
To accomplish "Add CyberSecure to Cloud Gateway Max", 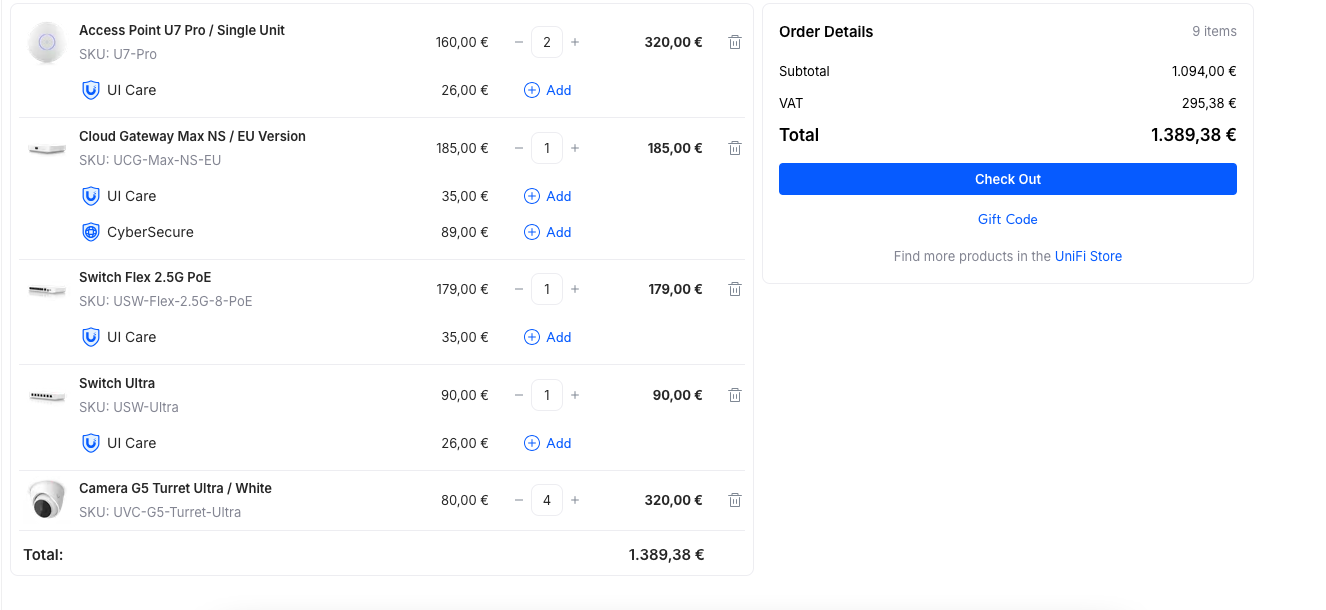I will (x=548, y=232).
